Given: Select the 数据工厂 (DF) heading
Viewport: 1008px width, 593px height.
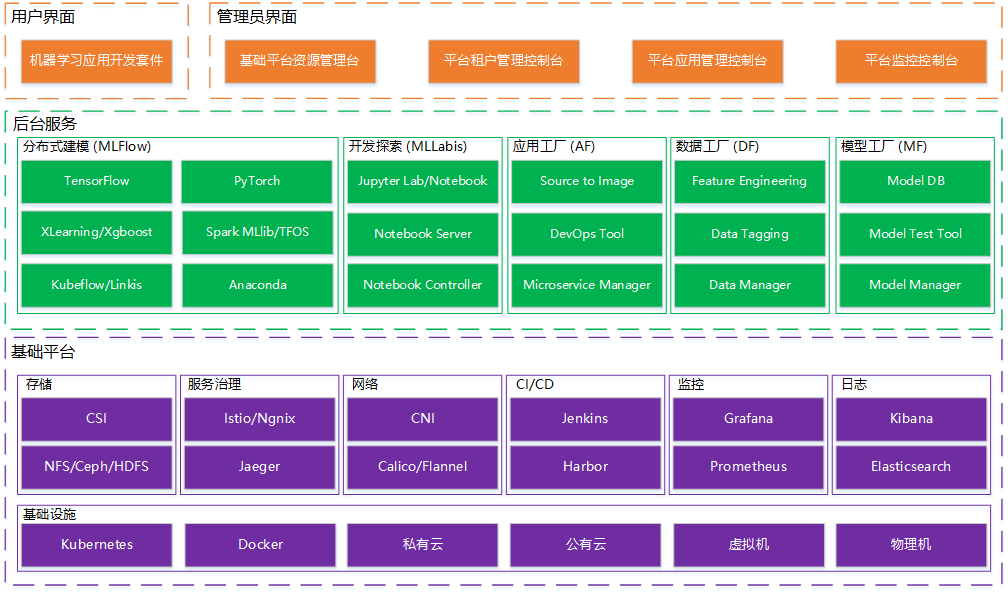Looking at the screenshot, I should tap(717, 147).
